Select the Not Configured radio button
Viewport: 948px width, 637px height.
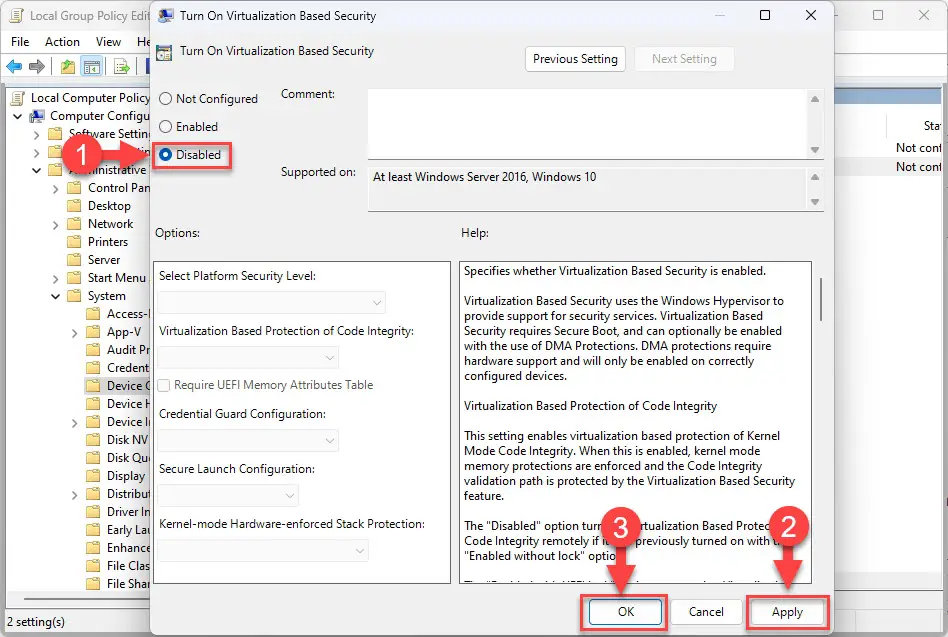pyautogui.click(x=165, y=99)
